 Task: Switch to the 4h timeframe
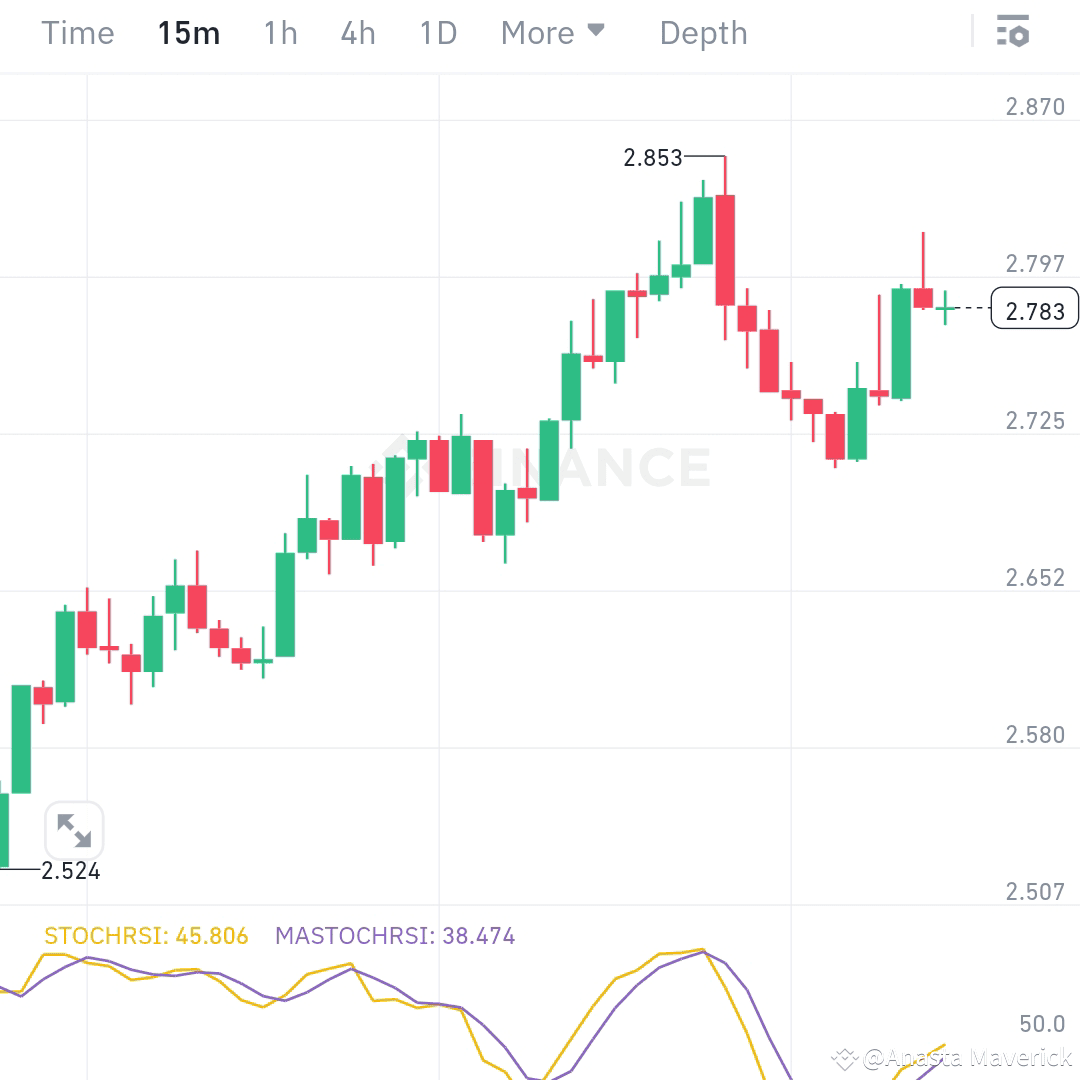point(357,32)
